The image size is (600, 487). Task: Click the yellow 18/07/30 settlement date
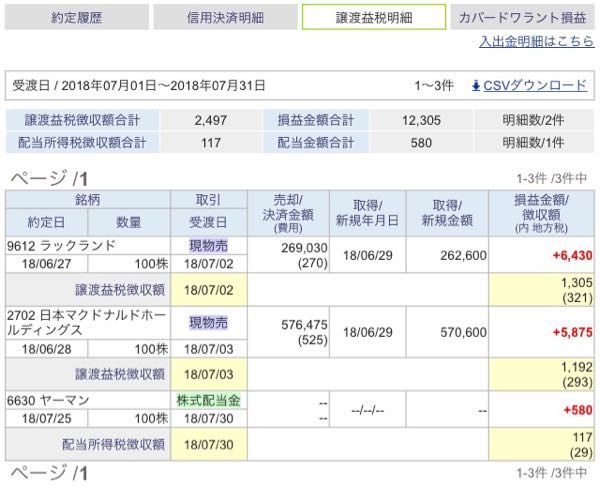[x=209, y=445]
